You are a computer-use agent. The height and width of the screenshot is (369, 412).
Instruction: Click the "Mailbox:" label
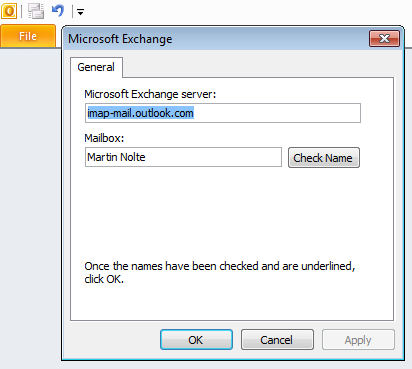(104, 138)
